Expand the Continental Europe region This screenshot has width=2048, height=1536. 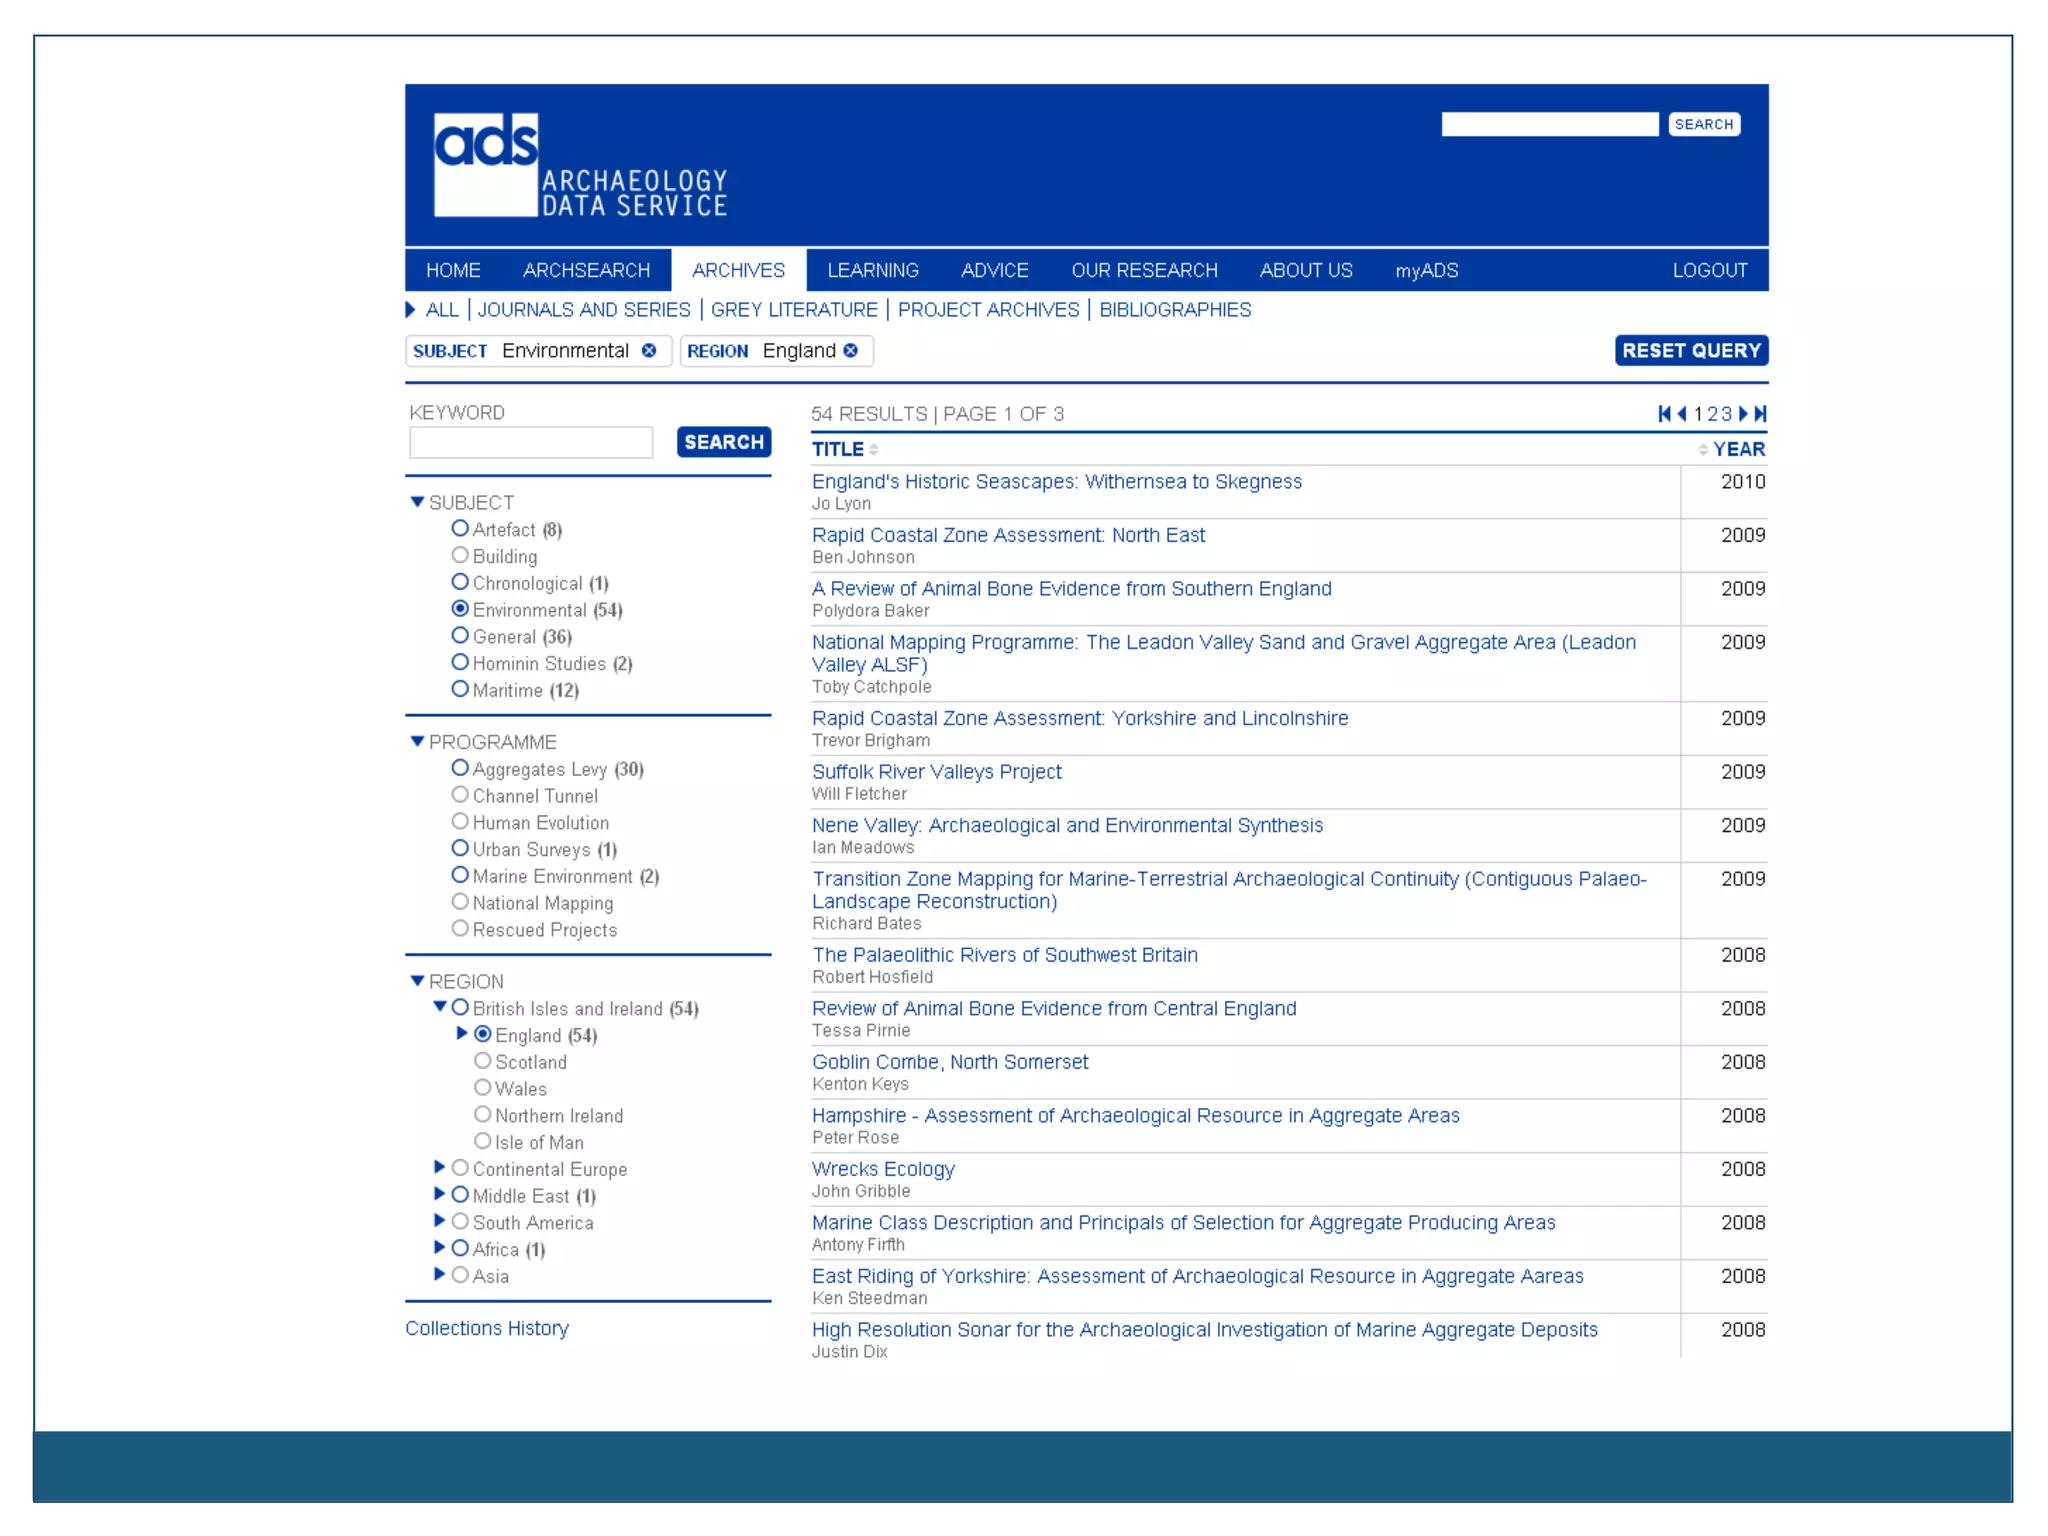point(439,1167)
